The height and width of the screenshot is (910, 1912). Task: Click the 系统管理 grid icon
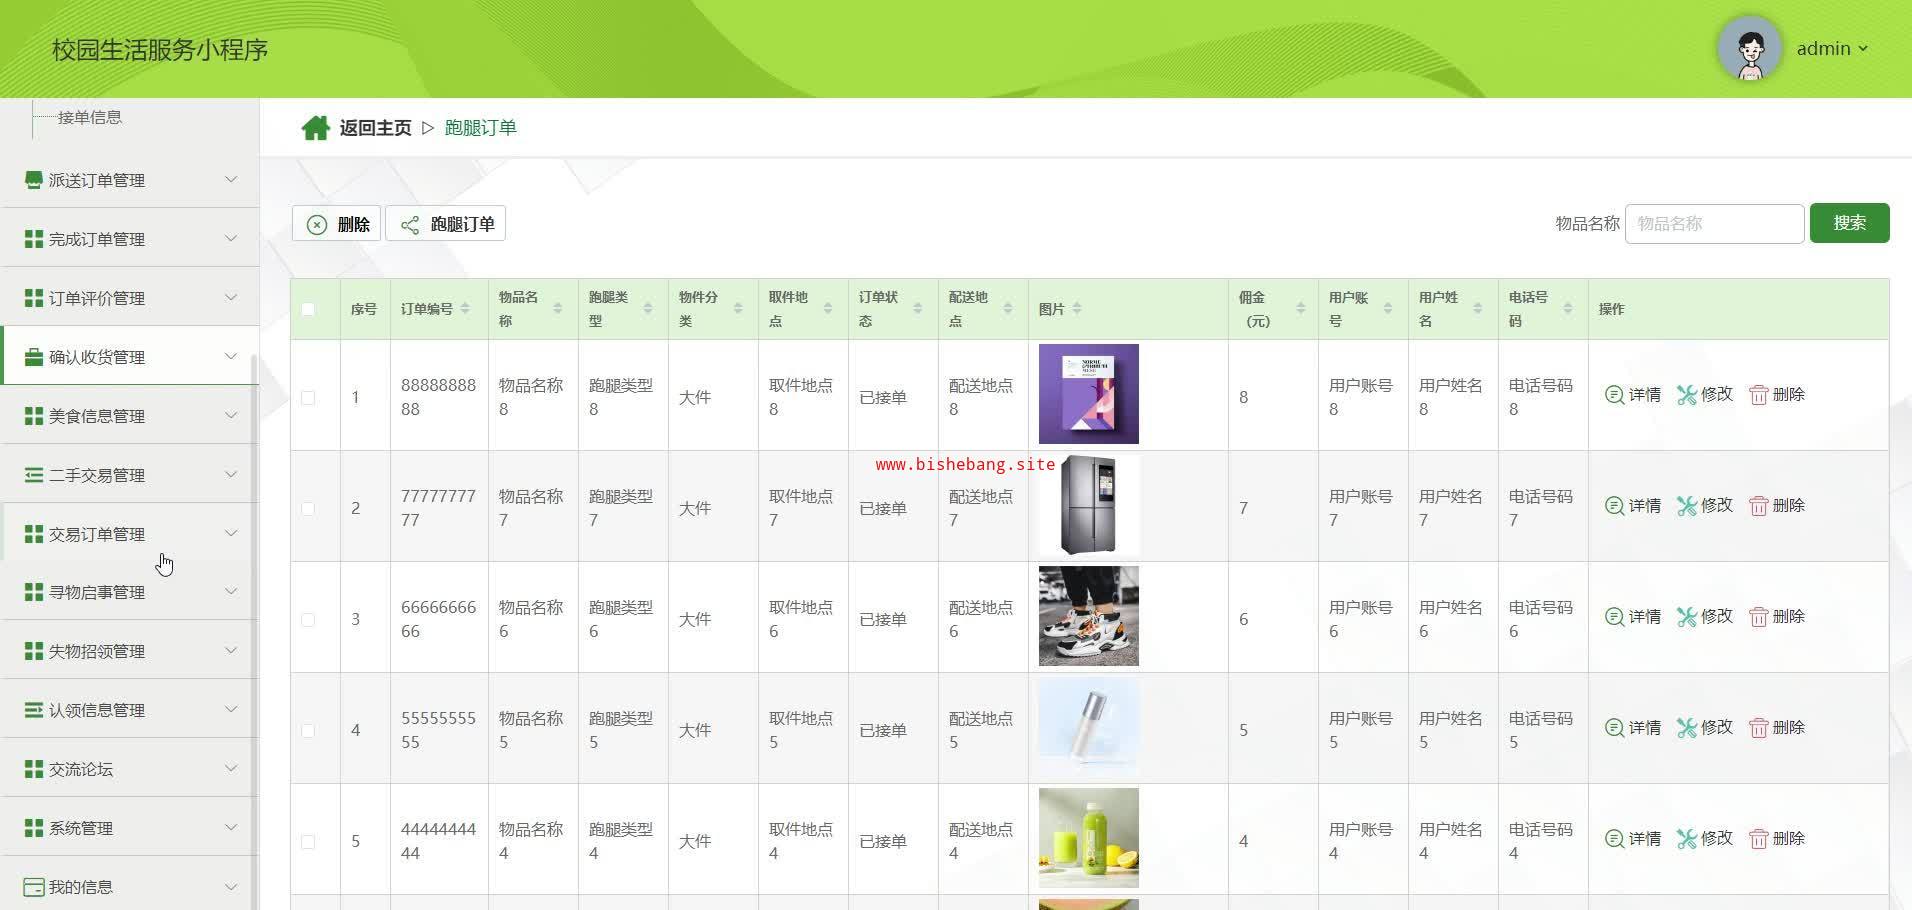click(34, 828)
